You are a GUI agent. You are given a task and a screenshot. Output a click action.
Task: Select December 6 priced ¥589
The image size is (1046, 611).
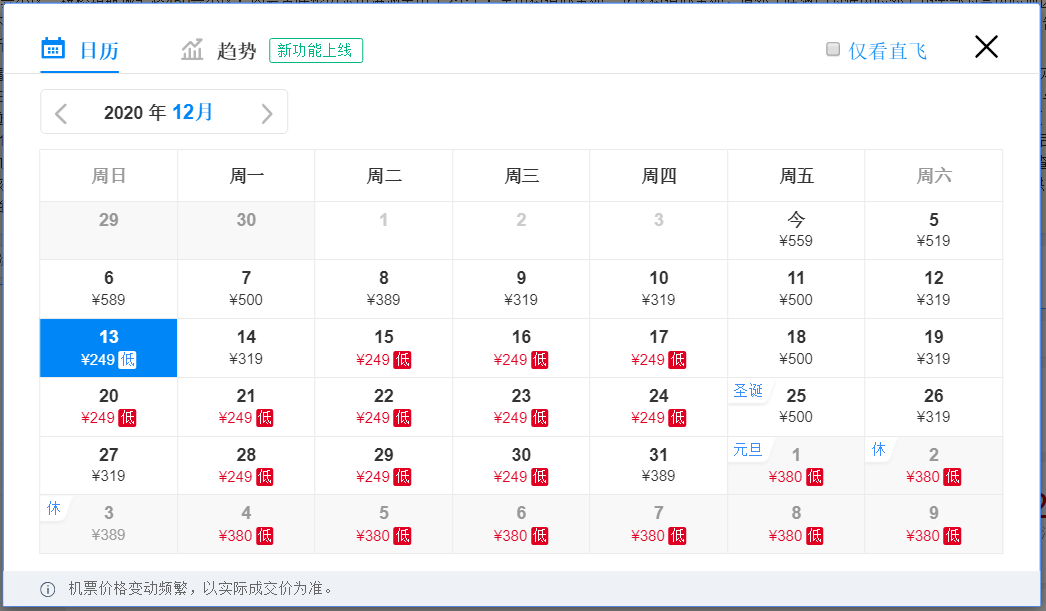coord(109,289)
